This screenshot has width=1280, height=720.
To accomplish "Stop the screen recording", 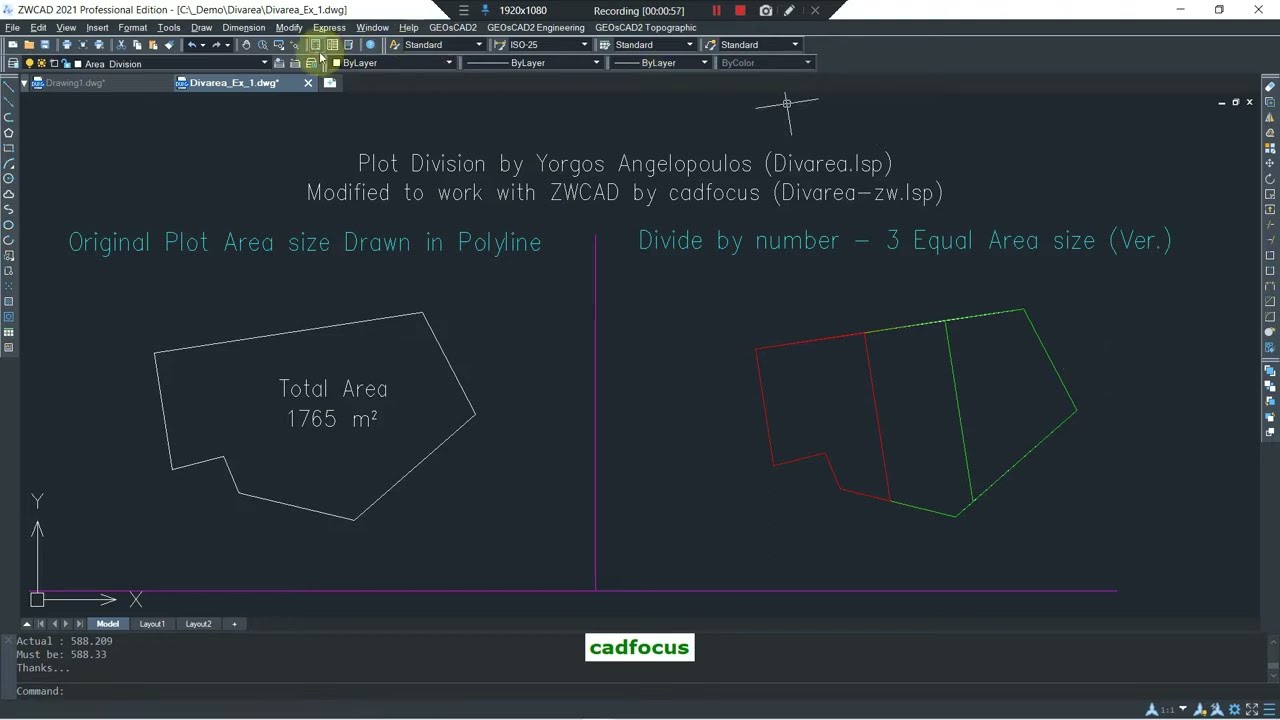I will click(740, 10).
